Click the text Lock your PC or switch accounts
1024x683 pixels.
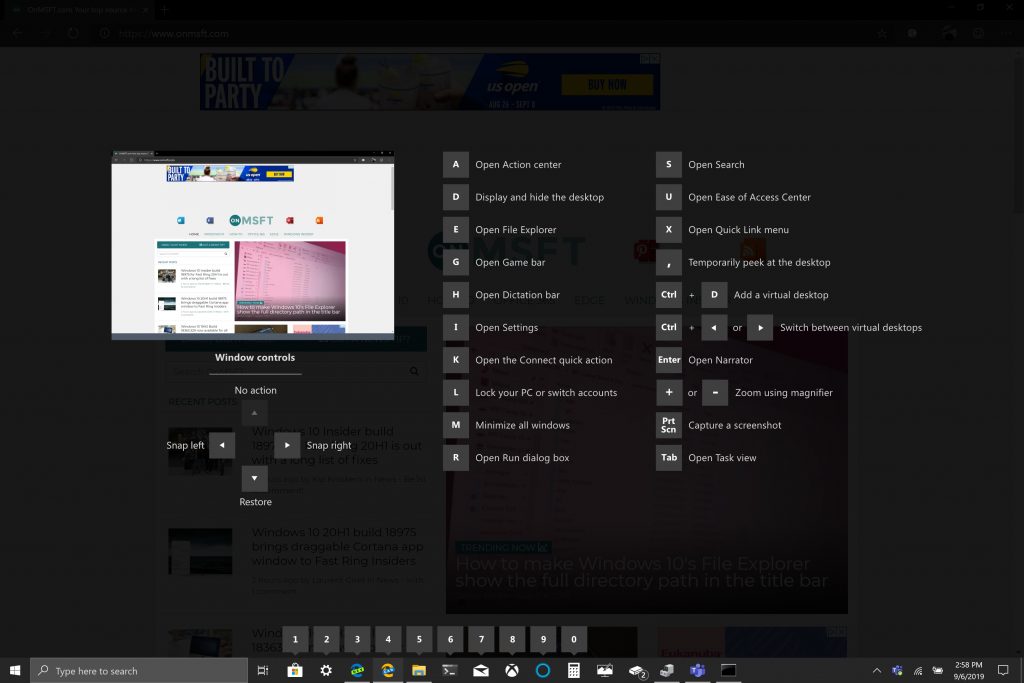click(546, 392)
